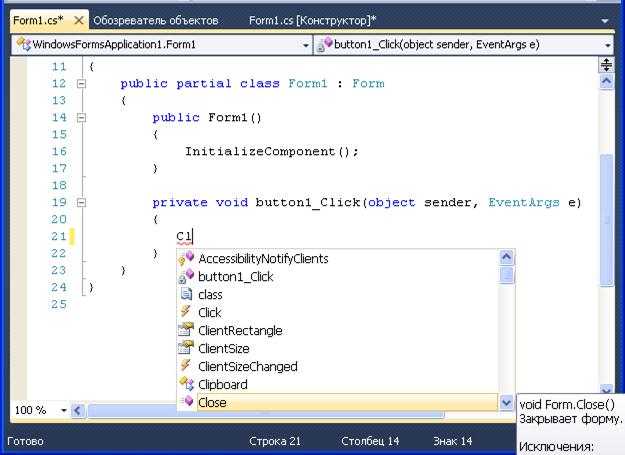Click the class icon beside WindowsFormsApplication1.Form1
Viewport: 625px width, 455px height.
(24, 44)
